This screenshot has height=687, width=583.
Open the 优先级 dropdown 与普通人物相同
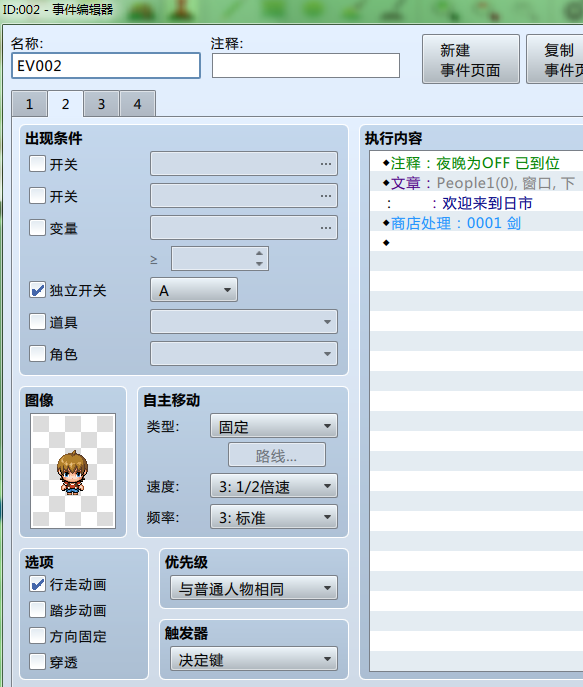coord(254,588)
